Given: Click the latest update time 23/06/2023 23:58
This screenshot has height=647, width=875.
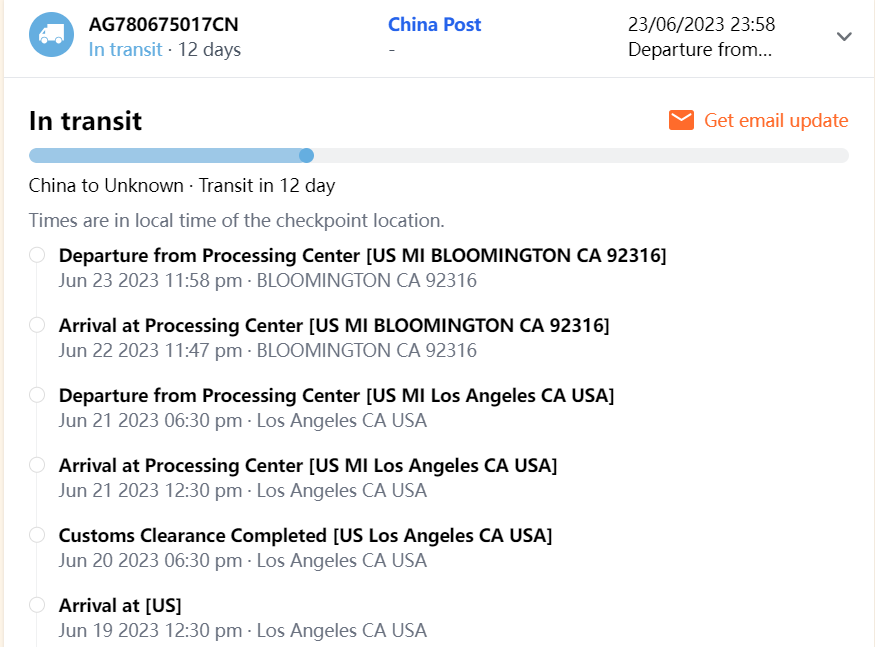Looking at the screenshot, I should pos(701,25).
